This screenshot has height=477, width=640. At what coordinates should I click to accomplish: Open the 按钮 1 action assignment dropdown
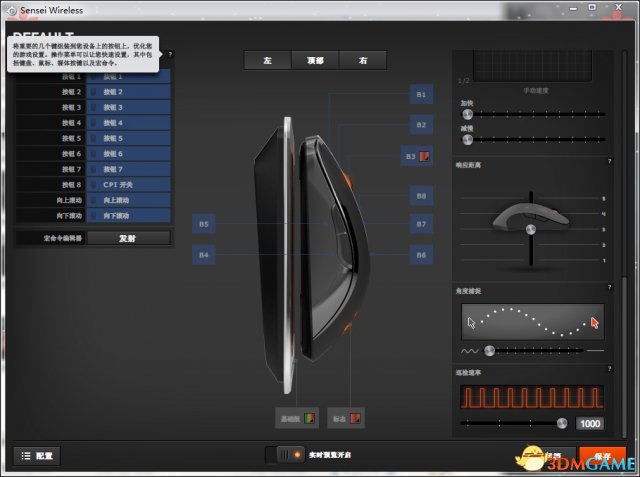tap(128, 76)
